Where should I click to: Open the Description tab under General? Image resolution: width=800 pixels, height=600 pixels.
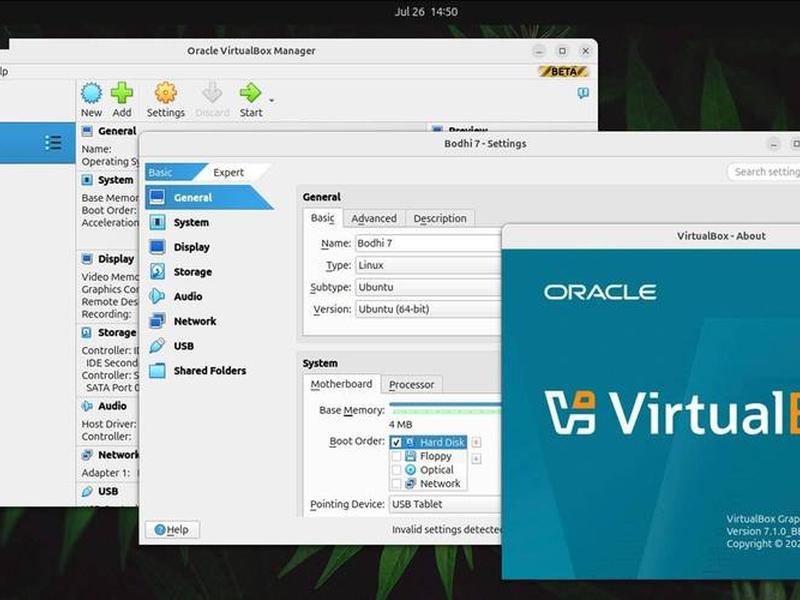pyautogui.click(x=440, y=218)
